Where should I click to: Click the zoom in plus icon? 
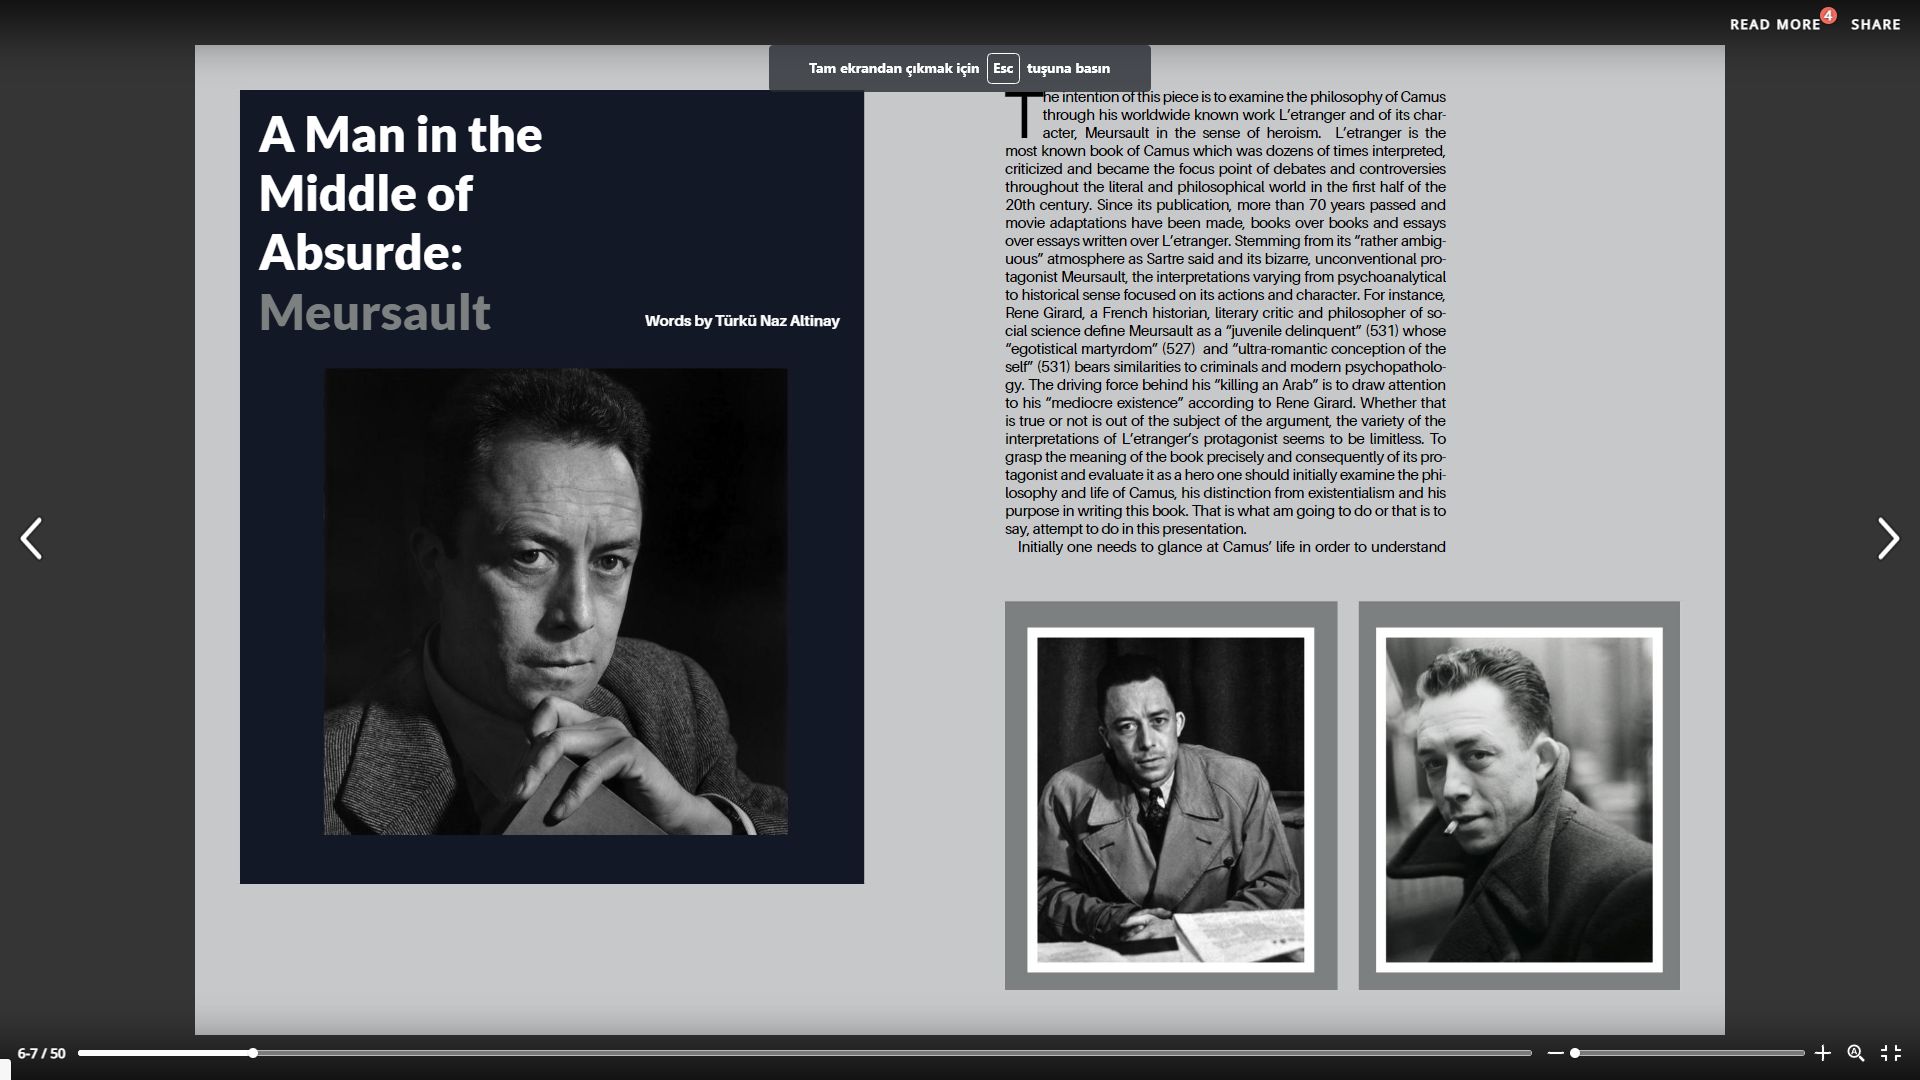1822,1053
